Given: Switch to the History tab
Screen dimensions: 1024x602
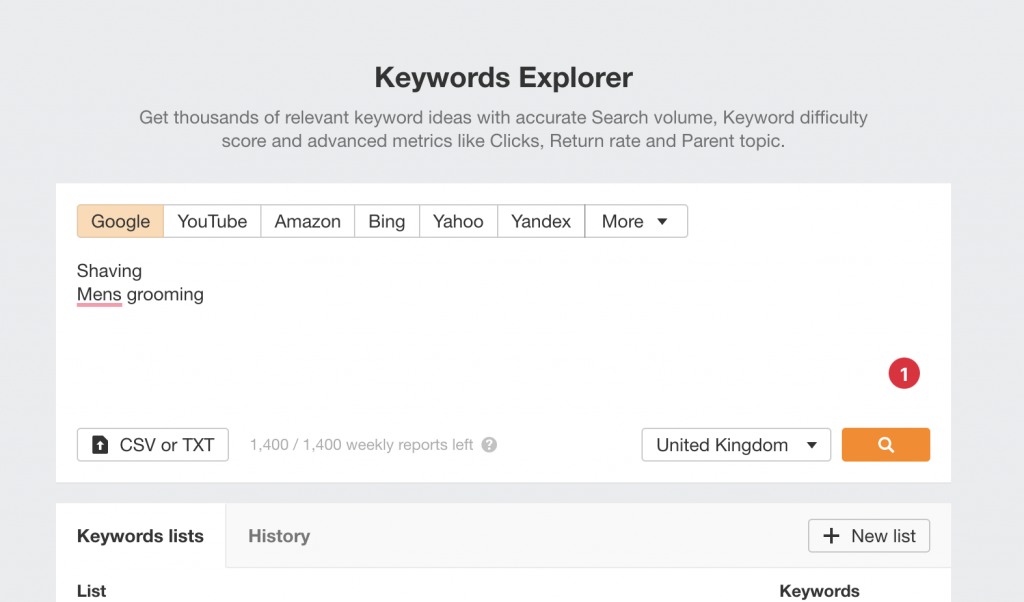Looking at the screenshot, I should 279,536.
